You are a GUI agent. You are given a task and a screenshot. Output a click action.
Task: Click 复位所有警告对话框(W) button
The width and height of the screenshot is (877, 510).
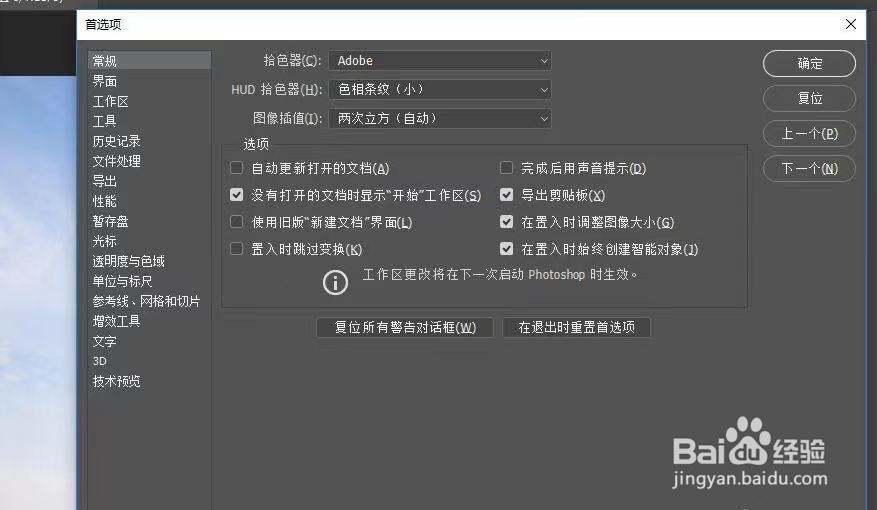click(x=405, y=327)
